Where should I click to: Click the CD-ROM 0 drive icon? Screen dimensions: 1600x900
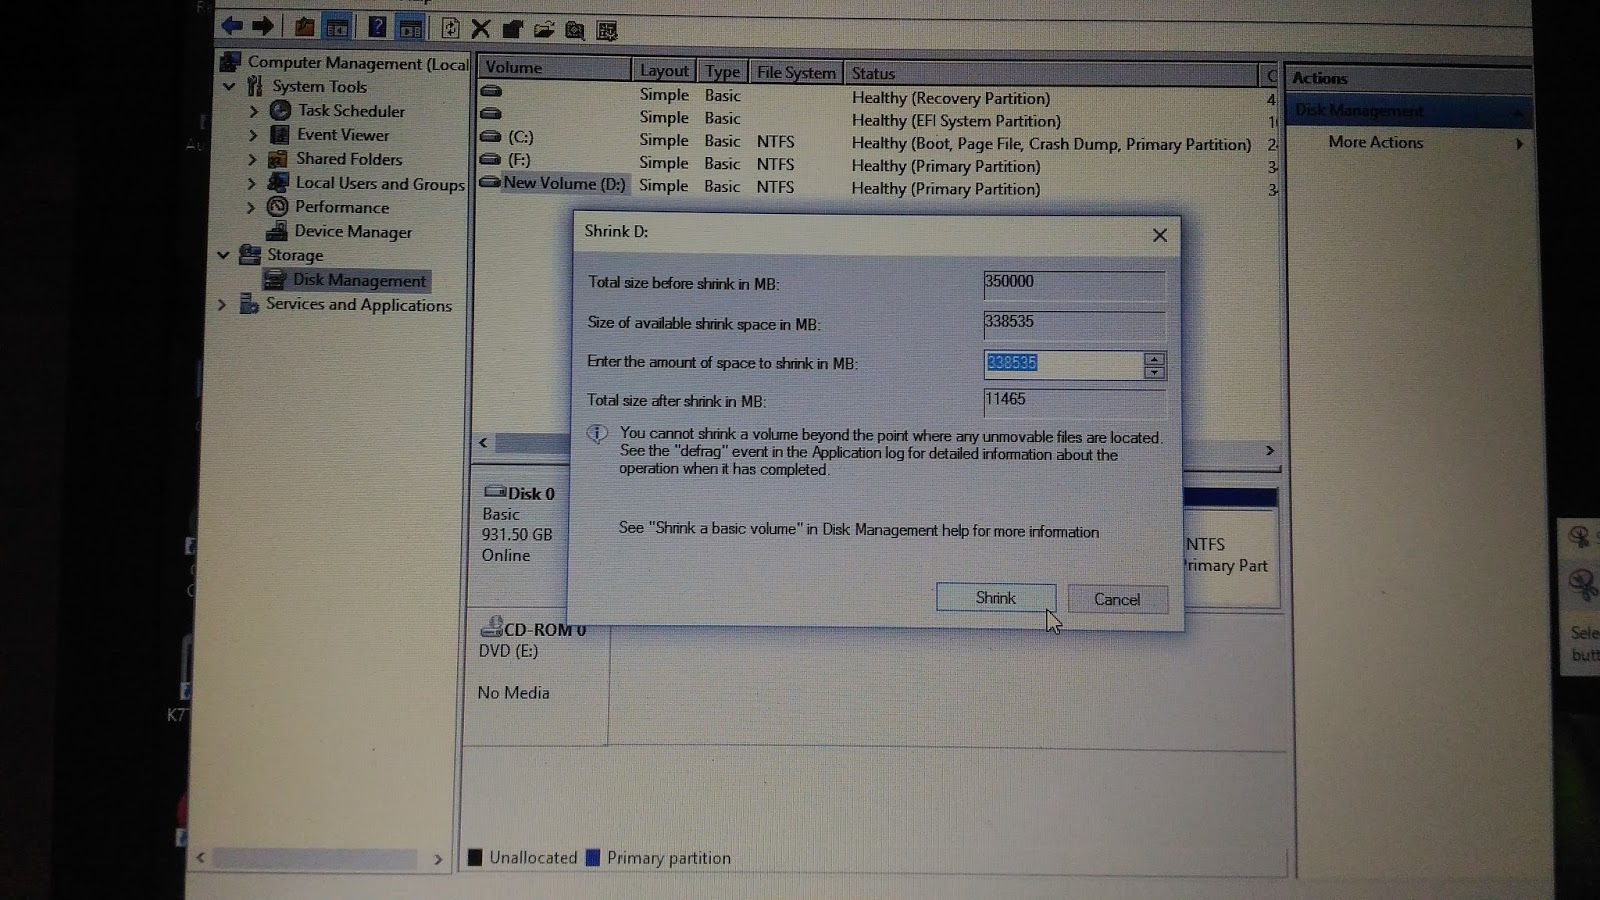tap(493, 627)
